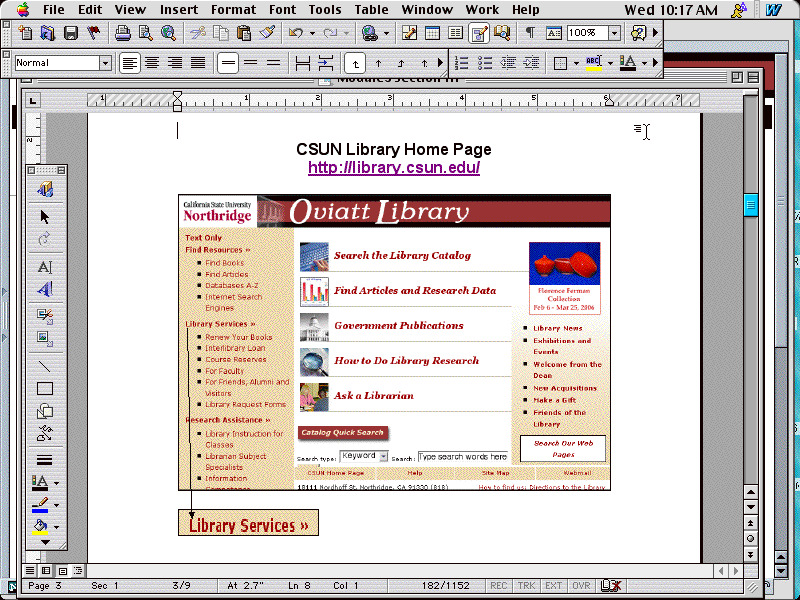Open the Borders dropdown arrow
Image resolution: width=800 pixels, height=600 pixels.
[576, 63]
